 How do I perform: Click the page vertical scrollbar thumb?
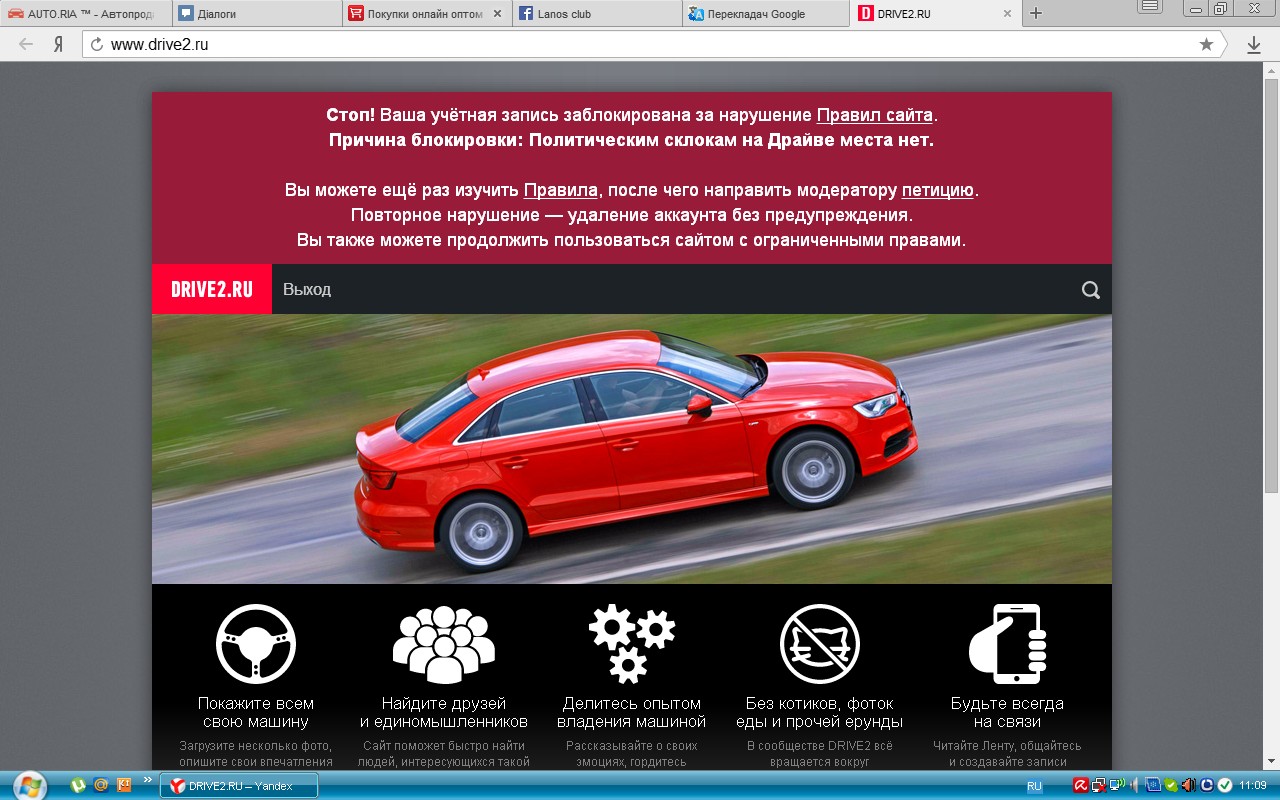point(1271,285)
